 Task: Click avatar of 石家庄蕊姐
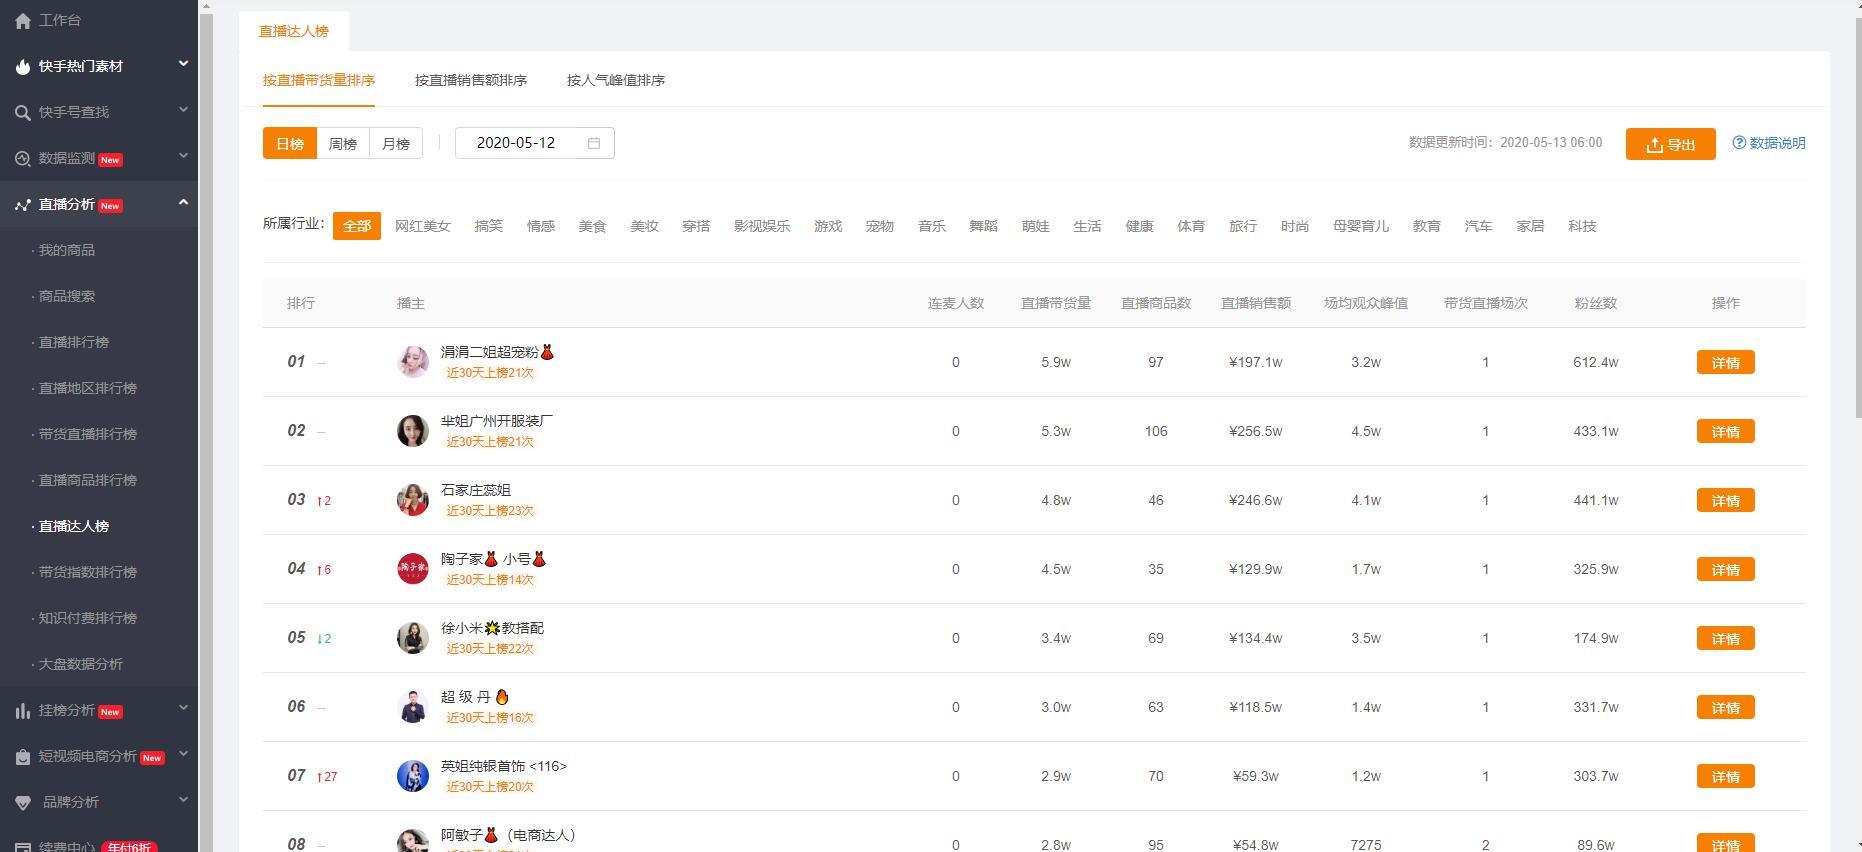412,500
